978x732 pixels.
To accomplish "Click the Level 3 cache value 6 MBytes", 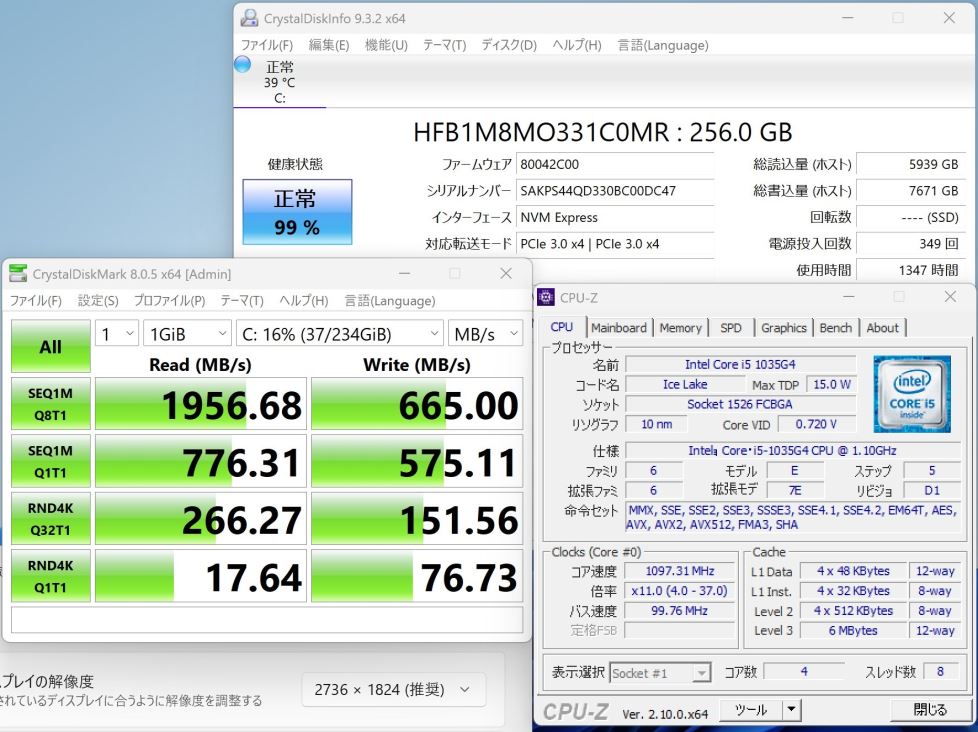I will 853,630.
